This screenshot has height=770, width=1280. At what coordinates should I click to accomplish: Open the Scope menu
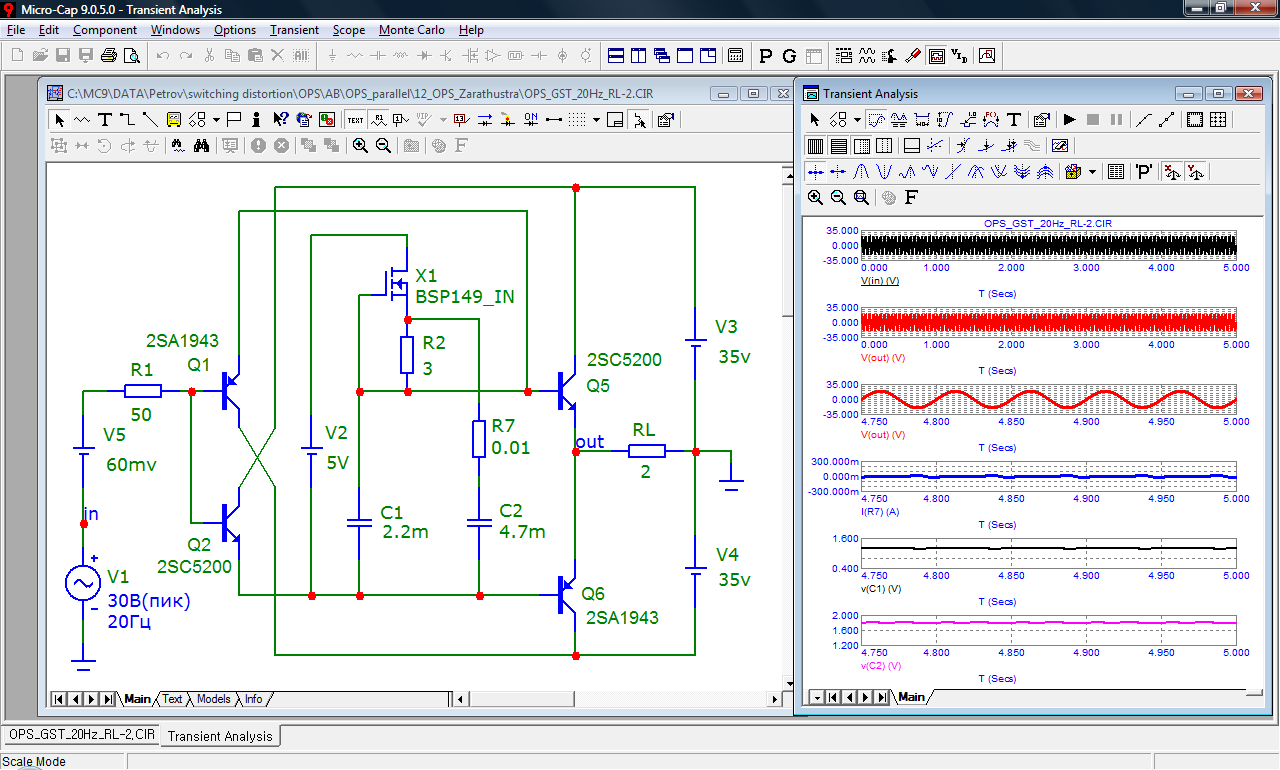pos(349,30)
